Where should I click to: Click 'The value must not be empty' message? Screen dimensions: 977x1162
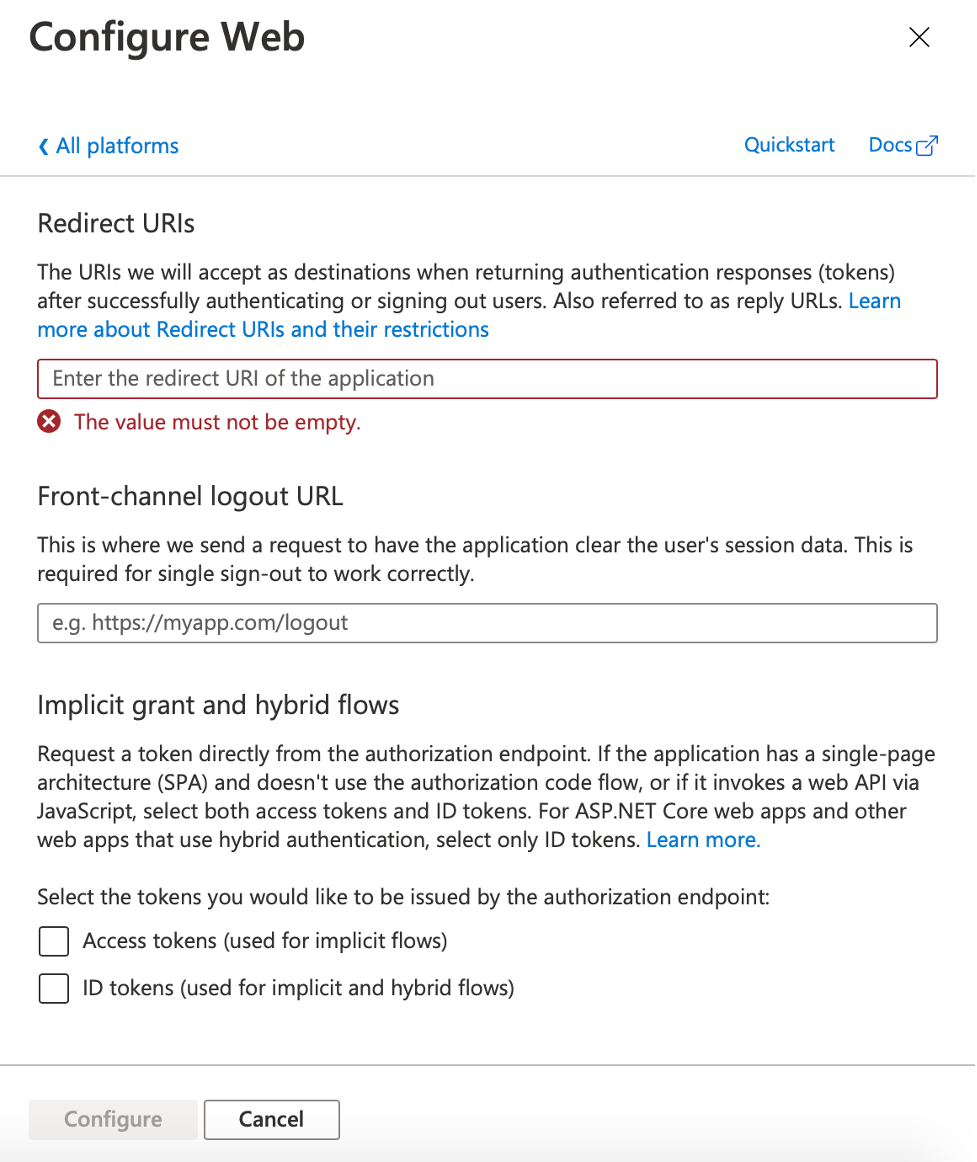coord(217,422)
